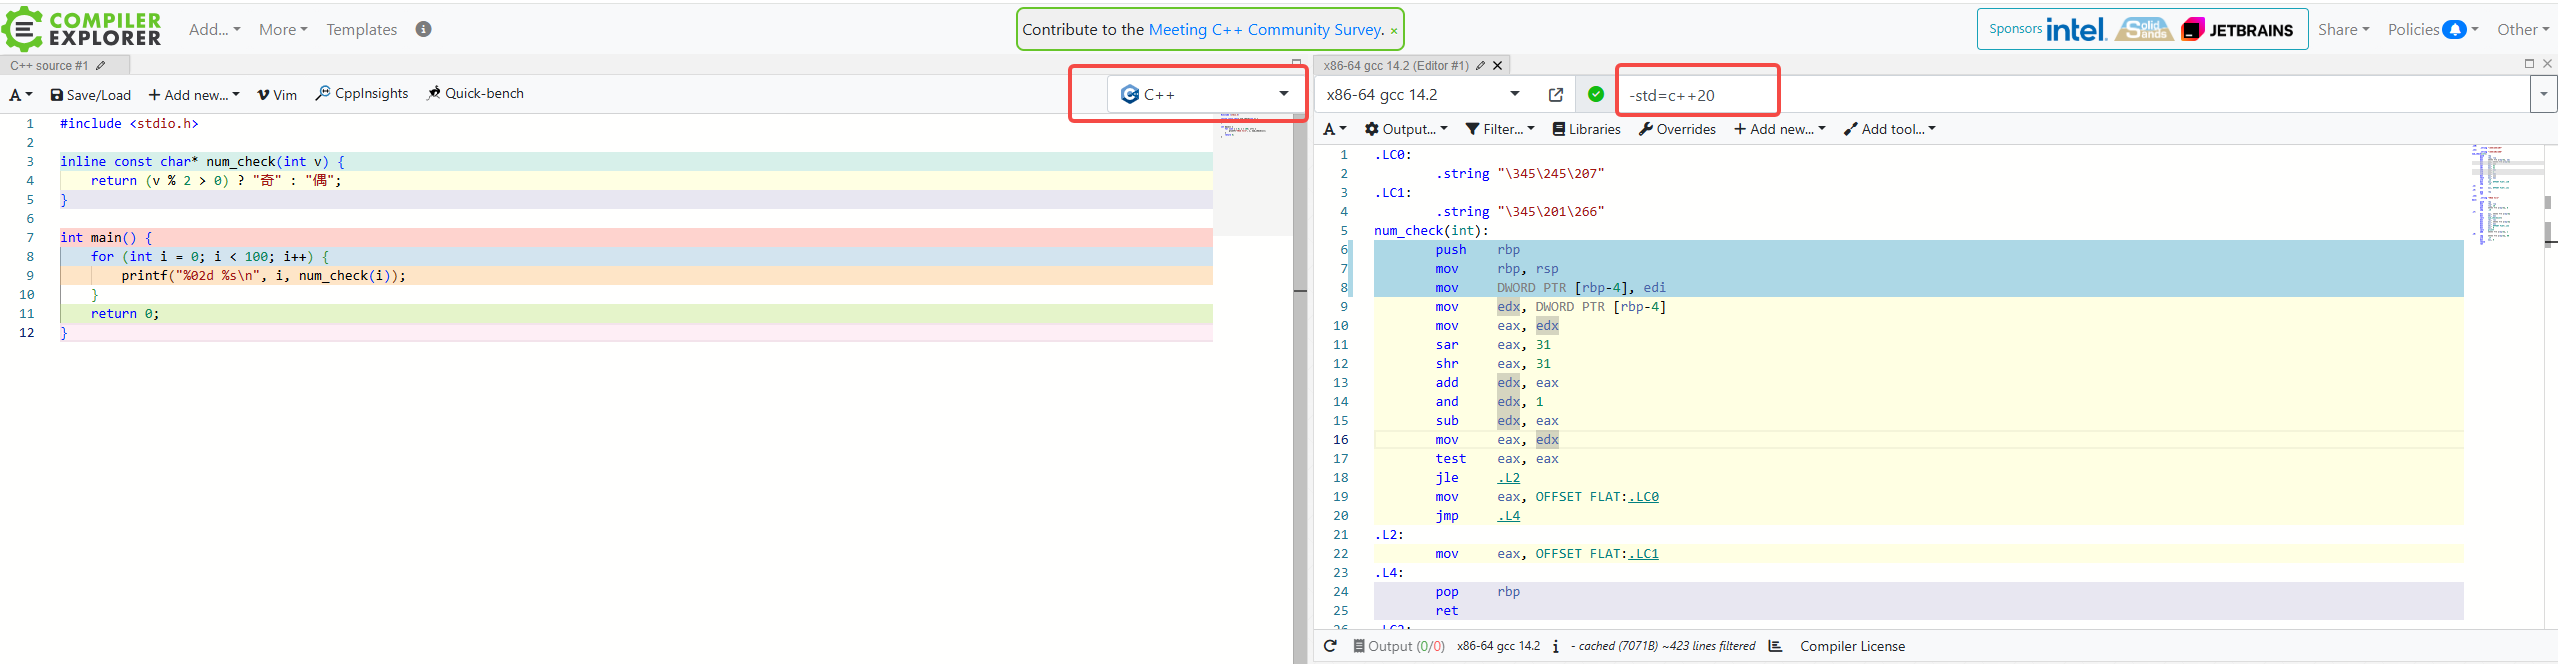Open compiler pane font size menu
2558x664 pixels.
tap(1334, 129)
